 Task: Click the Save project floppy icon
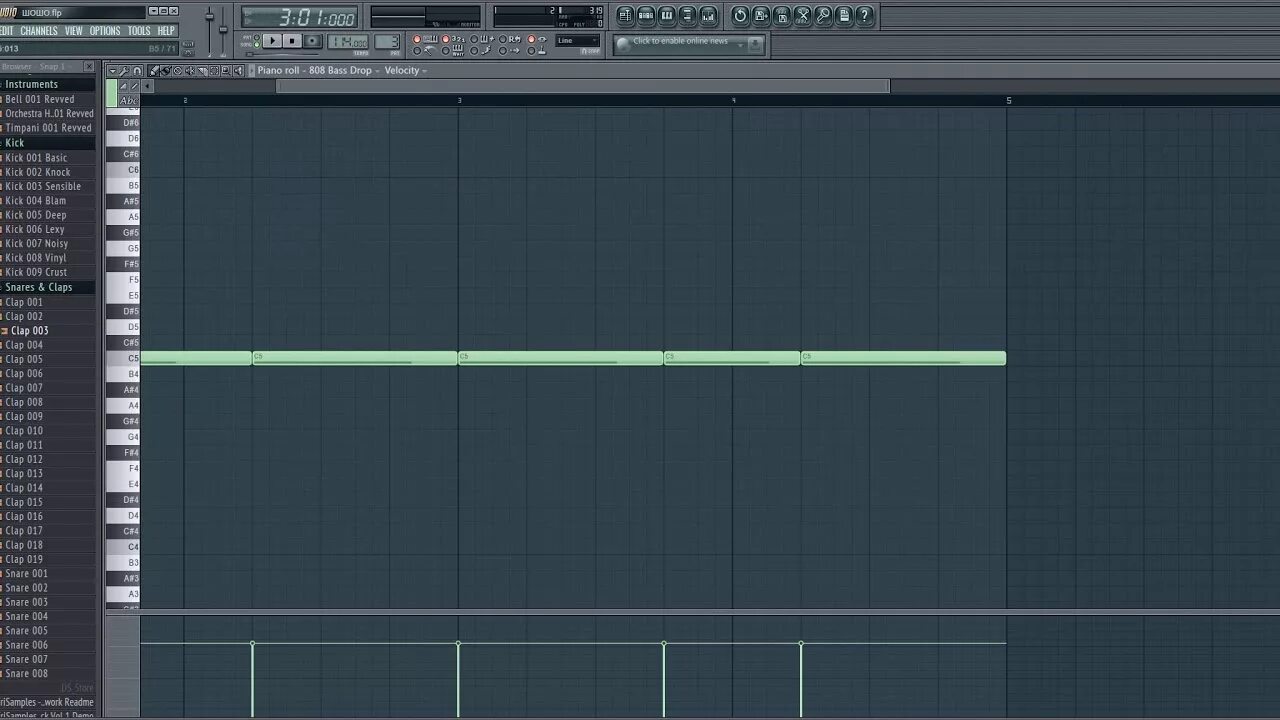tap(761, 15)
